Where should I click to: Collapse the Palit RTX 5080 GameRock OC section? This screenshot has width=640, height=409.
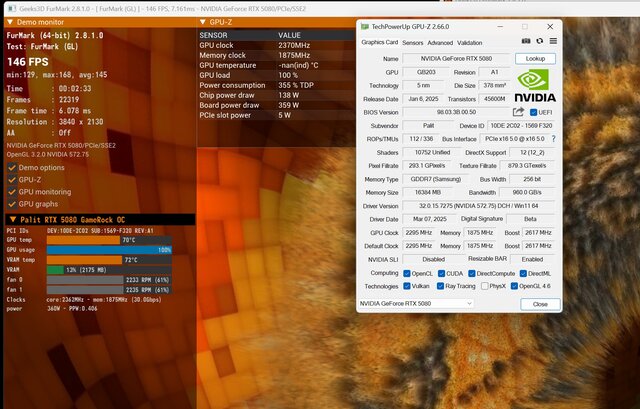coord(8,217)
